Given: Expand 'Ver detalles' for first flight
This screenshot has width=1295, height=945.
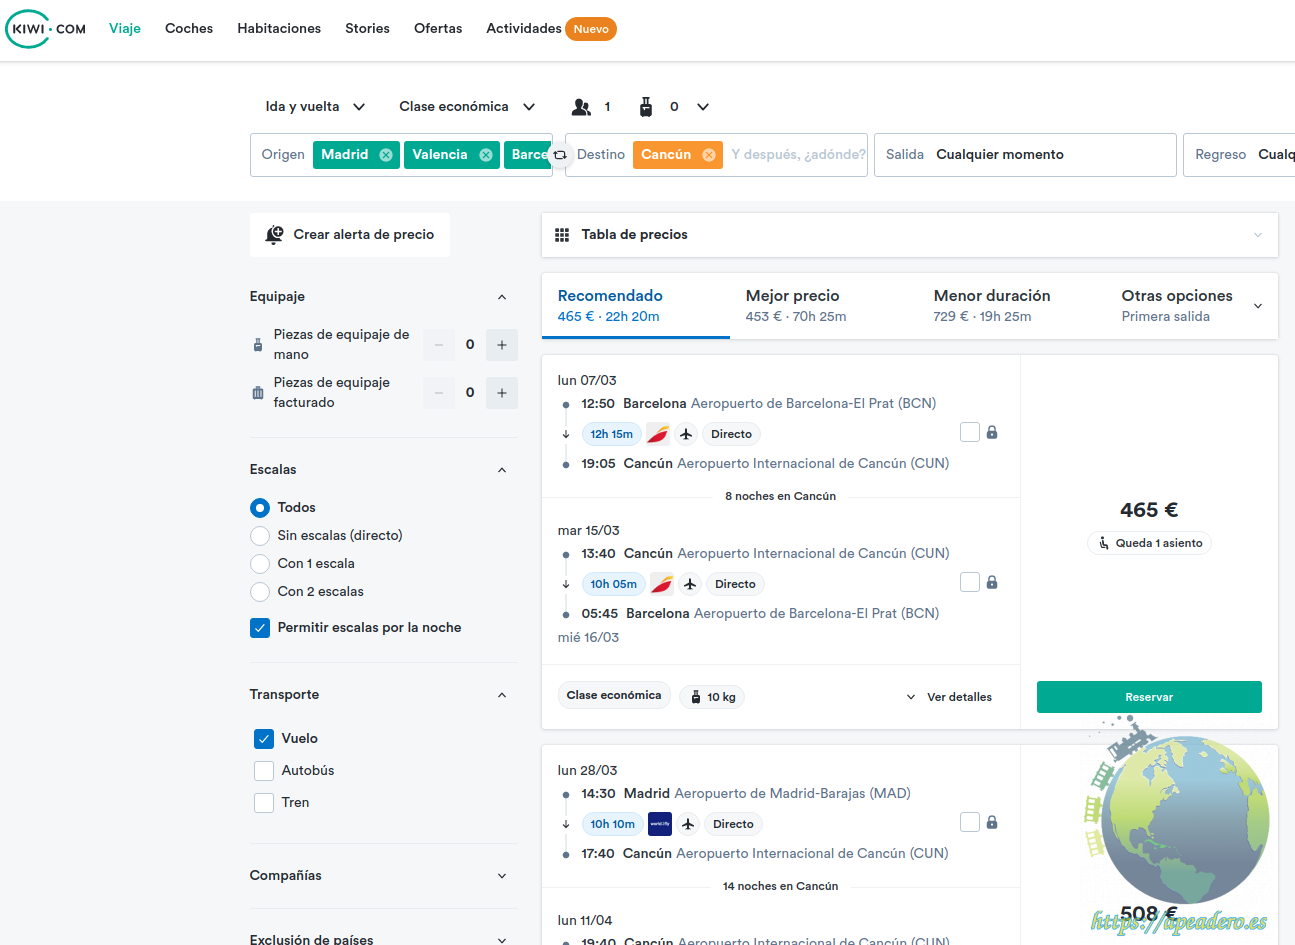Looking at the screenshot, I should [x=949, y=697].
